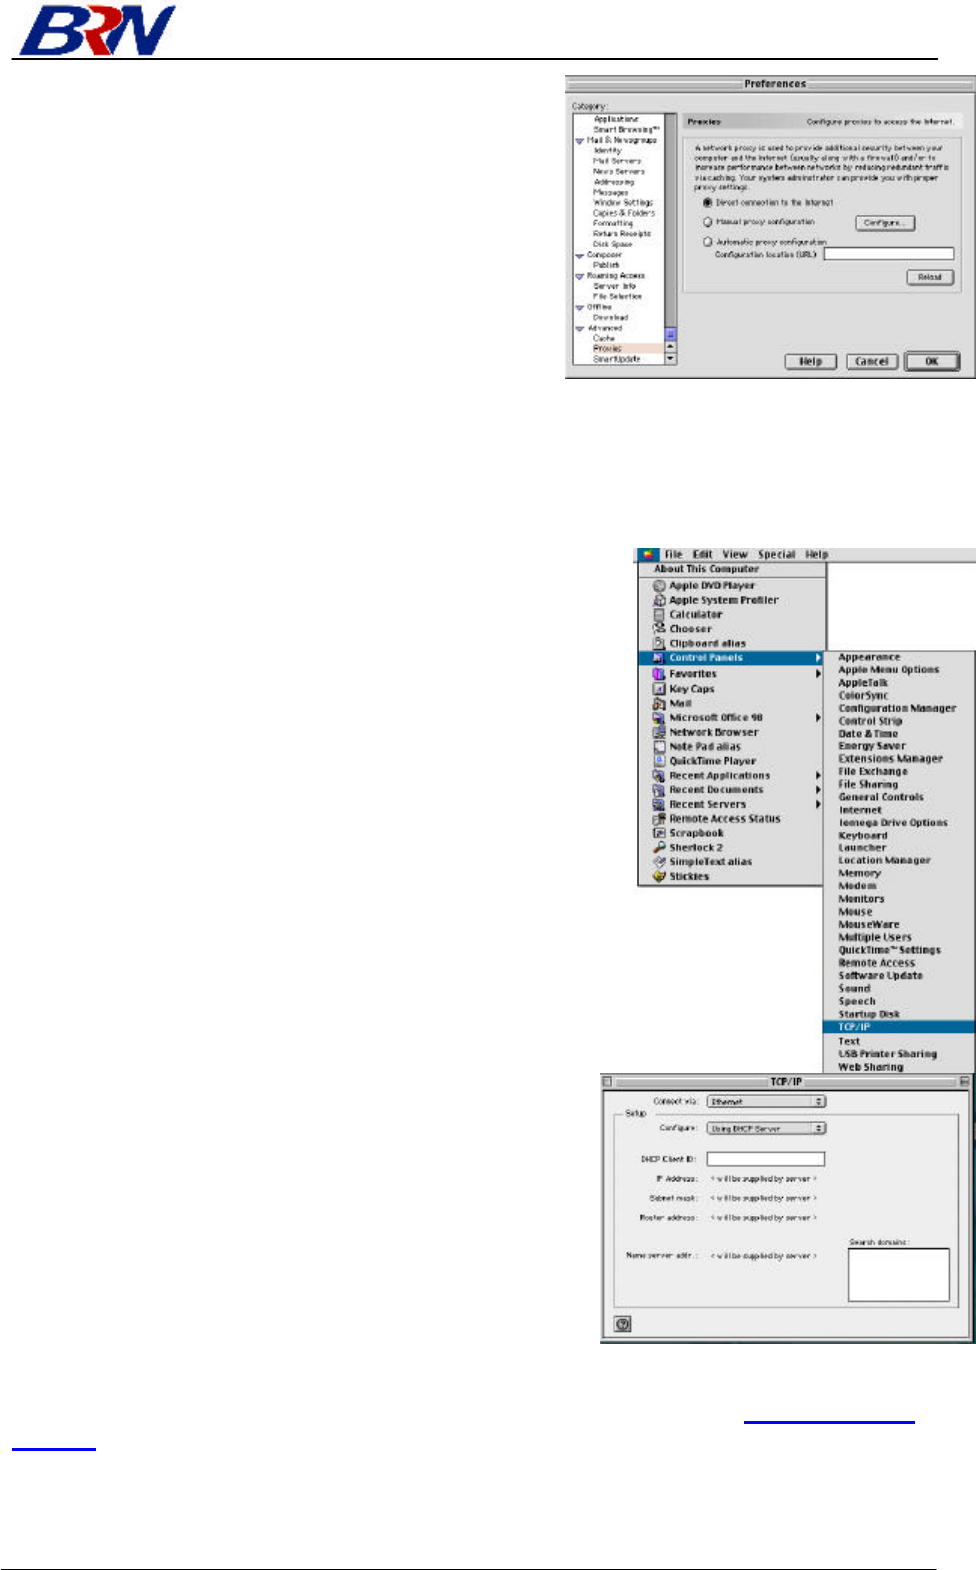This screenshot has height=1570, width=976.
Task: Choose Remote Access control panel
Action: [x=876, y=963]
